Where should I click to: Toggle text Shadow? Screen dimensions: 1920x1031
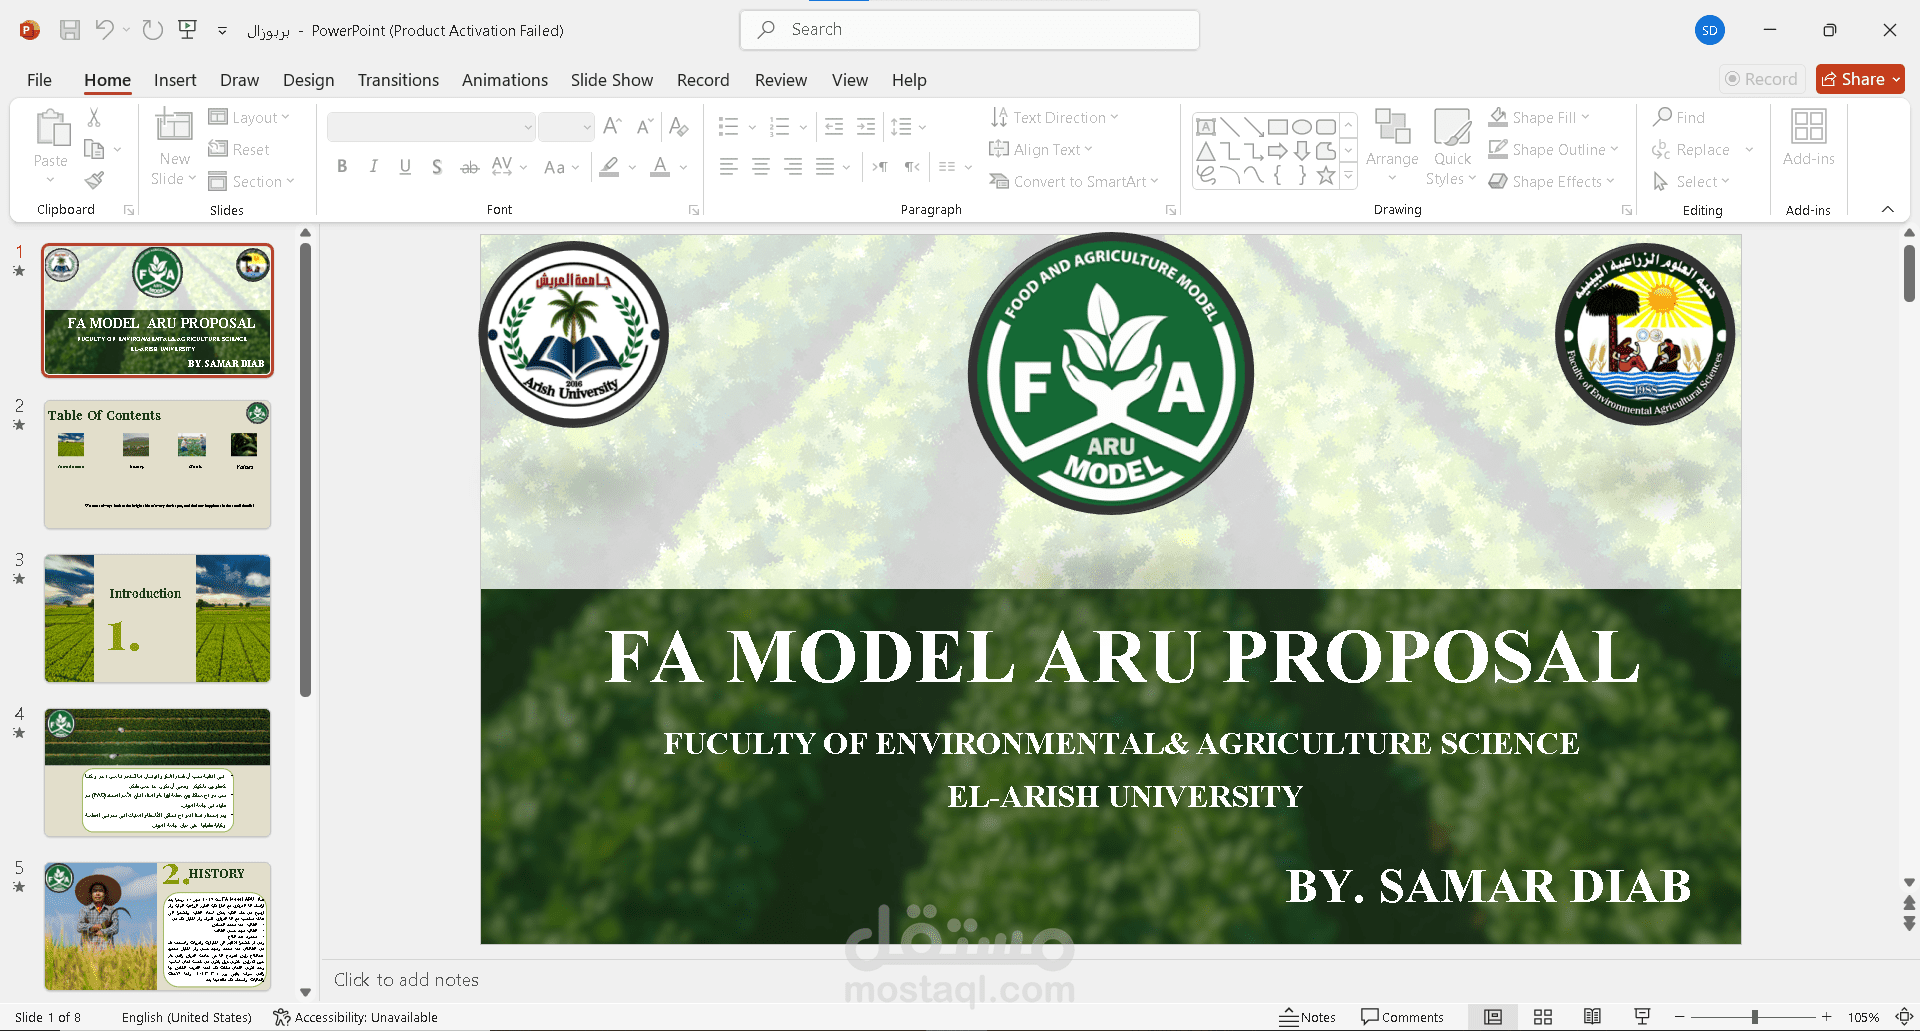pyautogui.click(x=437, y=167)
